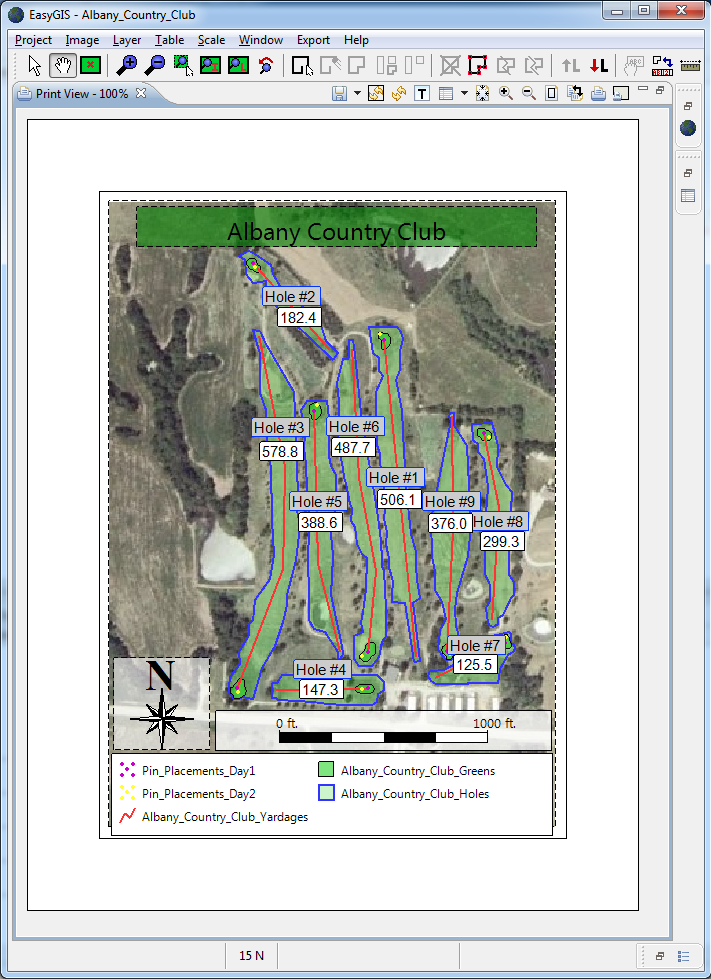Select the feature selection tool with cursor
Viewport: 711px width, 979px height.
pos(302,64)
